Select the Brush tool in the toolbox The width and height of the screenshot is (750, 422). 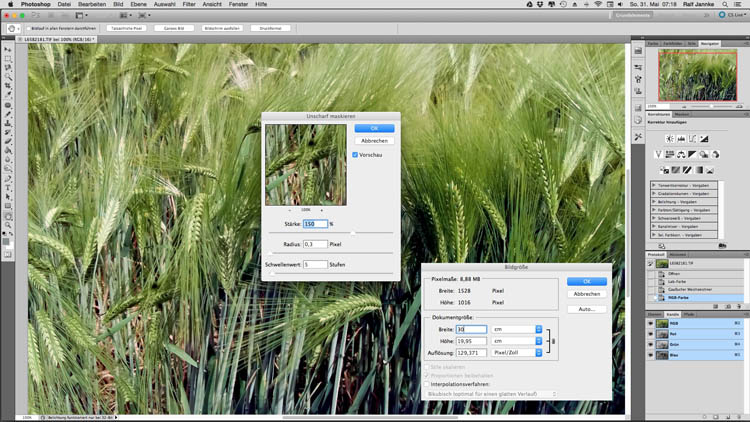(x=8, y=114)
